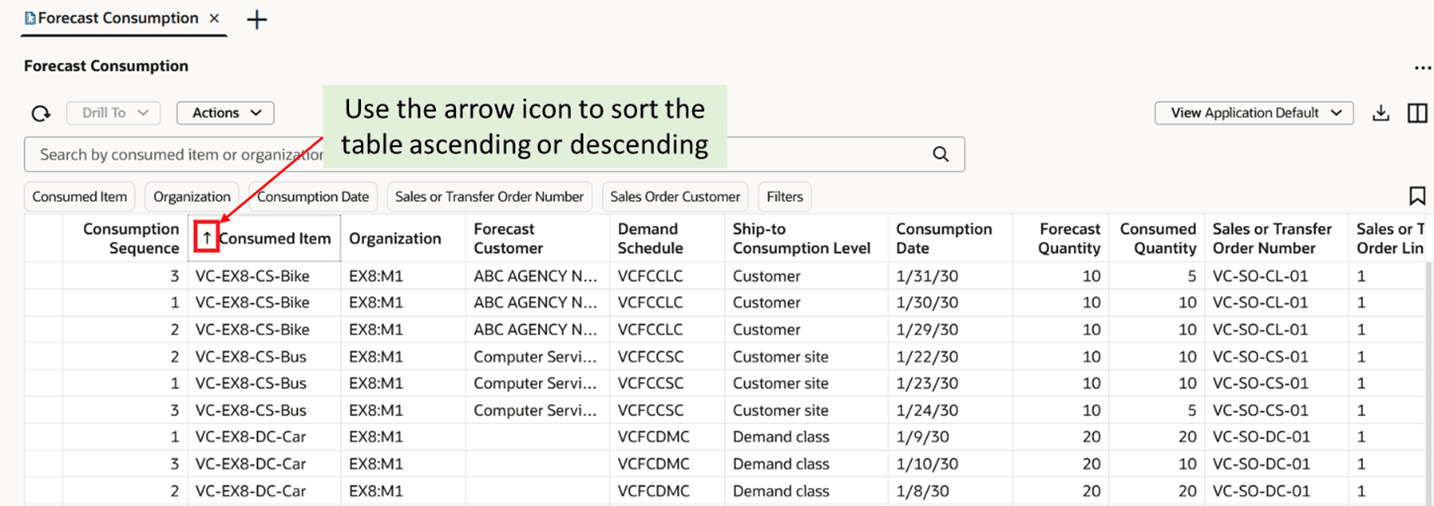Image resolution: width=1434 pixels, height=506 pixels.
Task: Toggle the Consumption Date filter chip
Action: point(313,197)
